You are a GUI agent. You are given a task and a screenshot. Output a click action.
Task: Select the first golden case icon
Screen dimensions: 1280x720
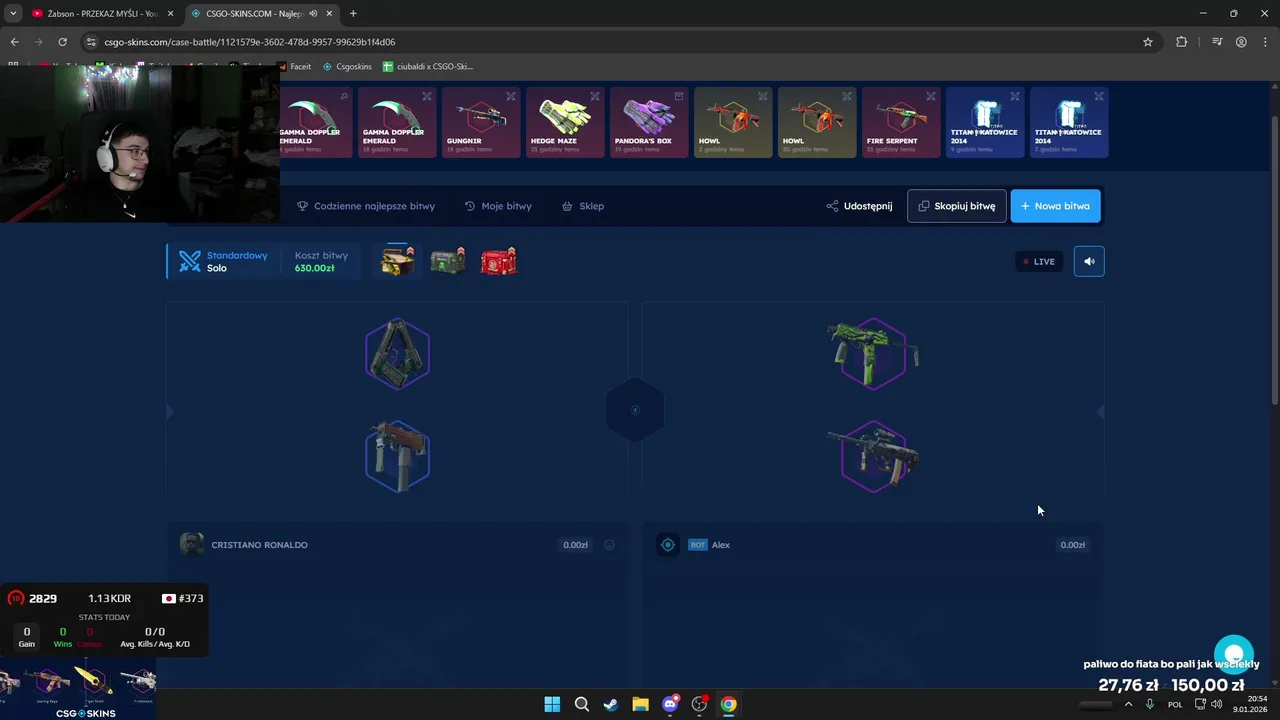click(397, 260)
